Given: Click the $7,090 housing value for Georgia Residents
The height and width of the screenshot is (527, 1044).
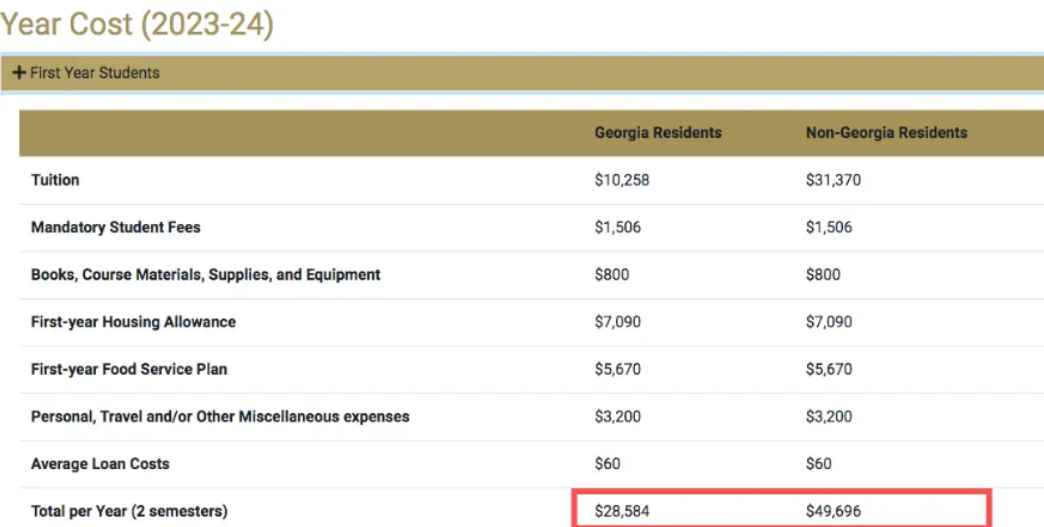Looking at the screenshot, I should coord(617,322).
